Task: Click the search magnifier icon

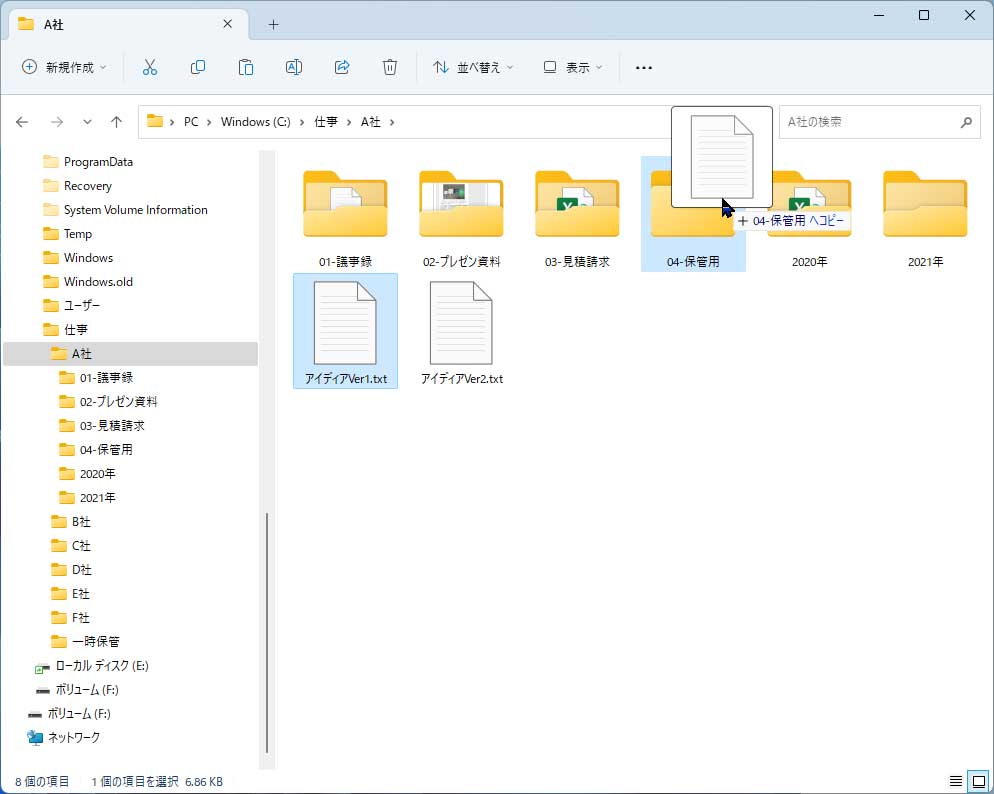Action: [x=966, y=122]
